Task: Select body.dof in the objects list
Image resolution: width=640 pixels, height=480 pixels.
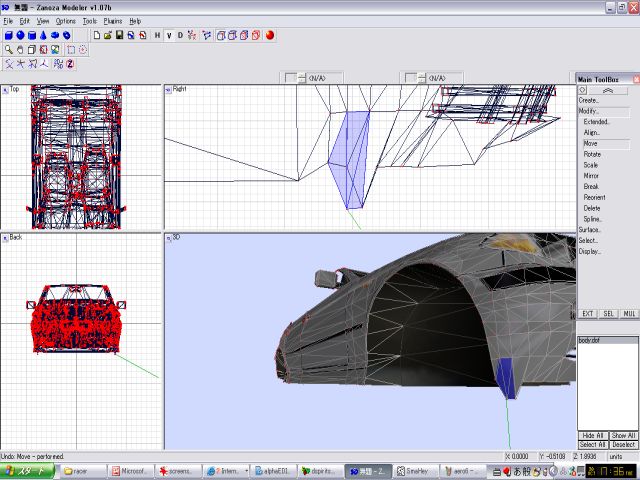Action: [x=589, y=342]
